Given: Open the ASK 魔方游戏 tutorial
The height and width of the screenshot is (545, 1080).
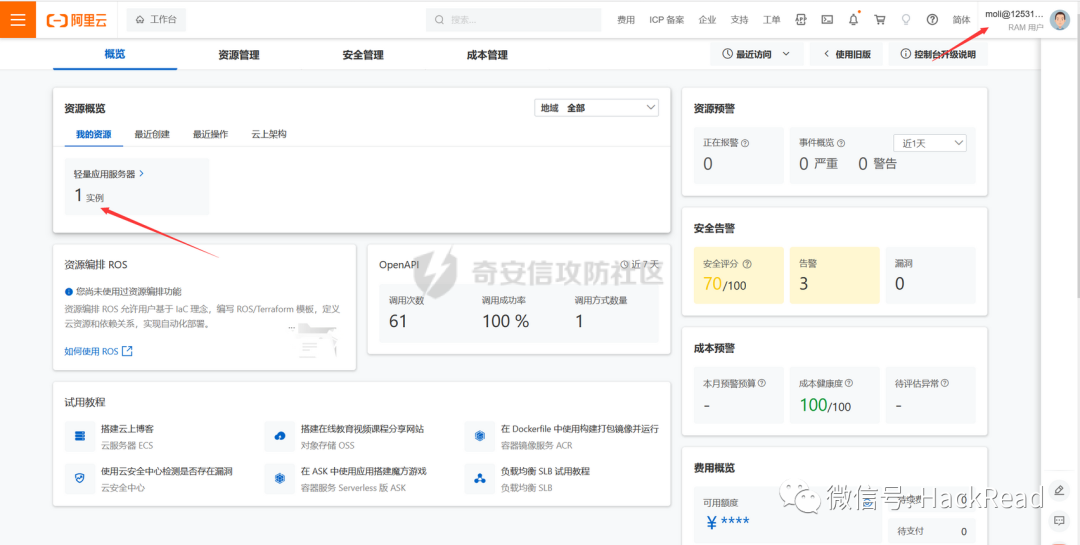Looking at the screenshot, I should coord(364,471).
